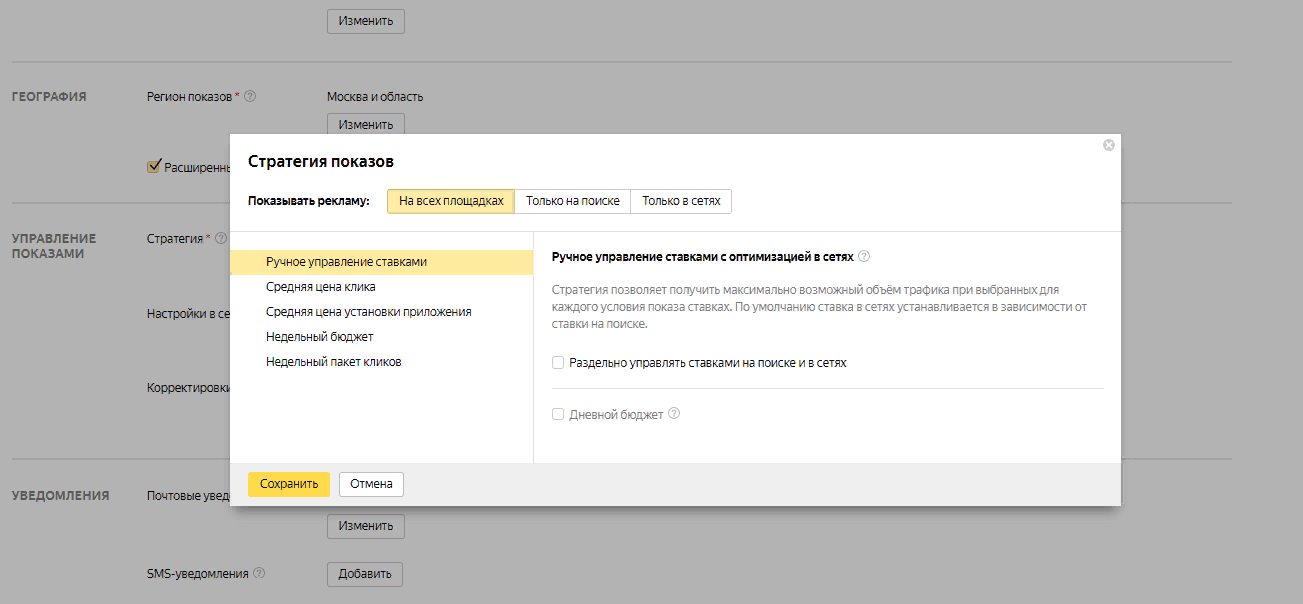Select Ручное управление ставками strategy
This screenshot has height=604, width=1303.
pos(346,262)
